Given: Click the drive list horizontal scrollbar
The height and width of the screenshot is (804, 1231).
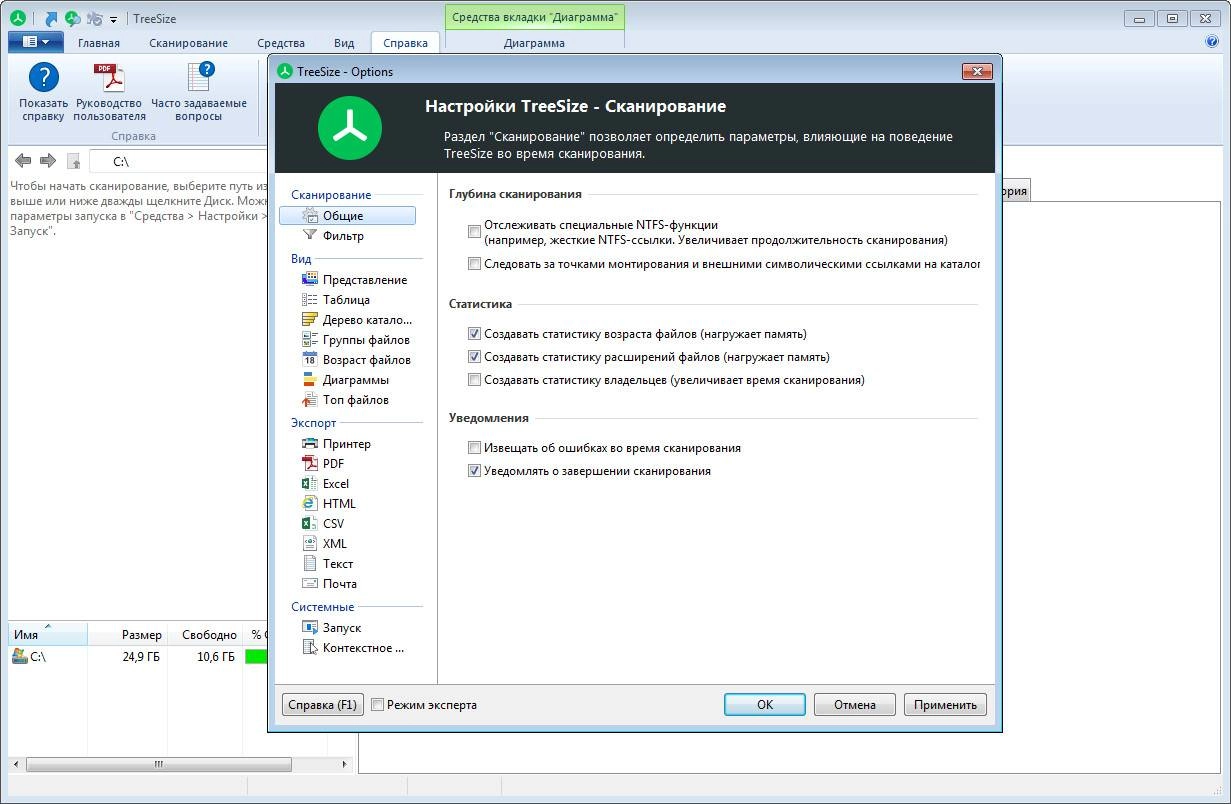Looking at the screenshot, I should [x=158, y=764].
